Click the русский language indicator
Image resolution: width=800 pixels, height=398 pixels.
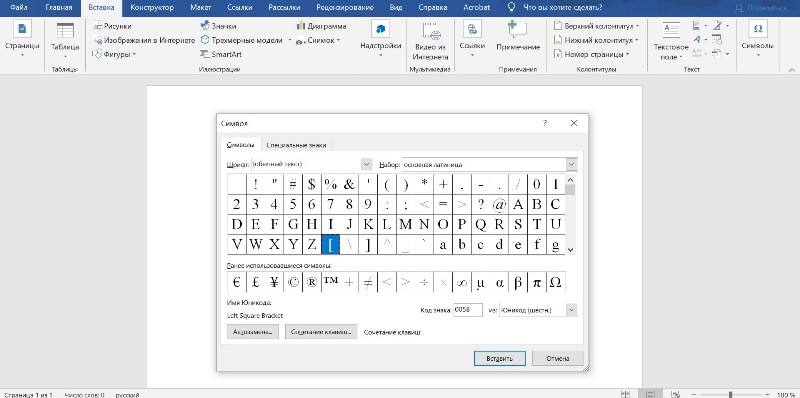(x=128, y=394)
